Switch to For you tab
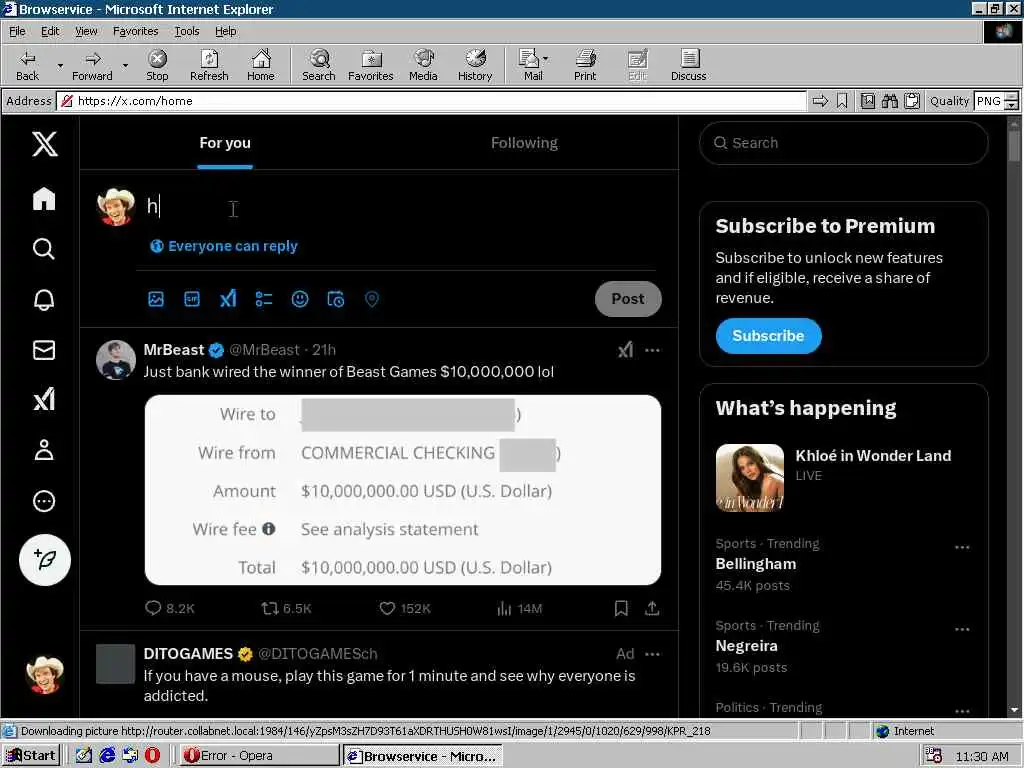Image resolution: width=1024 pixels, height=768 pixels. coord(225,143)
